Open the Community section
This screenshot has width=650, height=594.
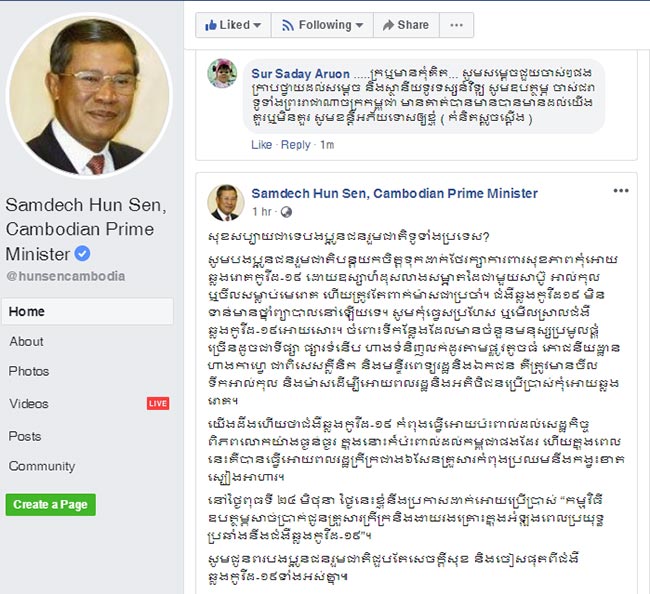tap(42, 466)
